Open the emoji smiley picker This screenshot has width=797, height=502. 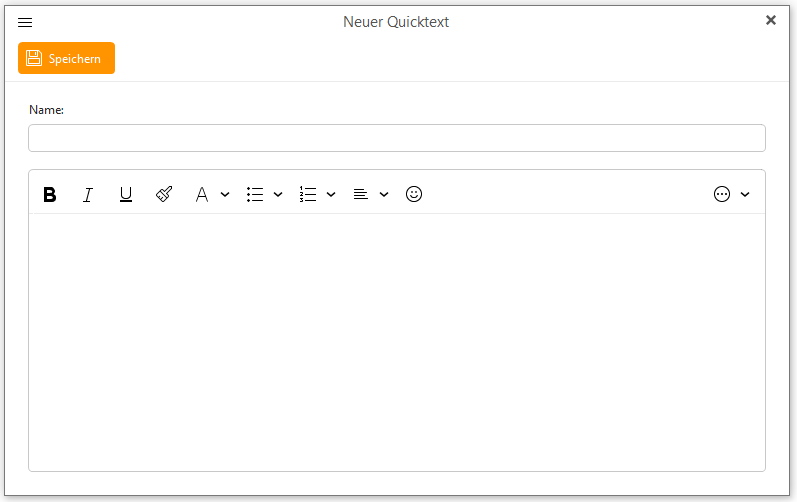[x=414, y=194]
